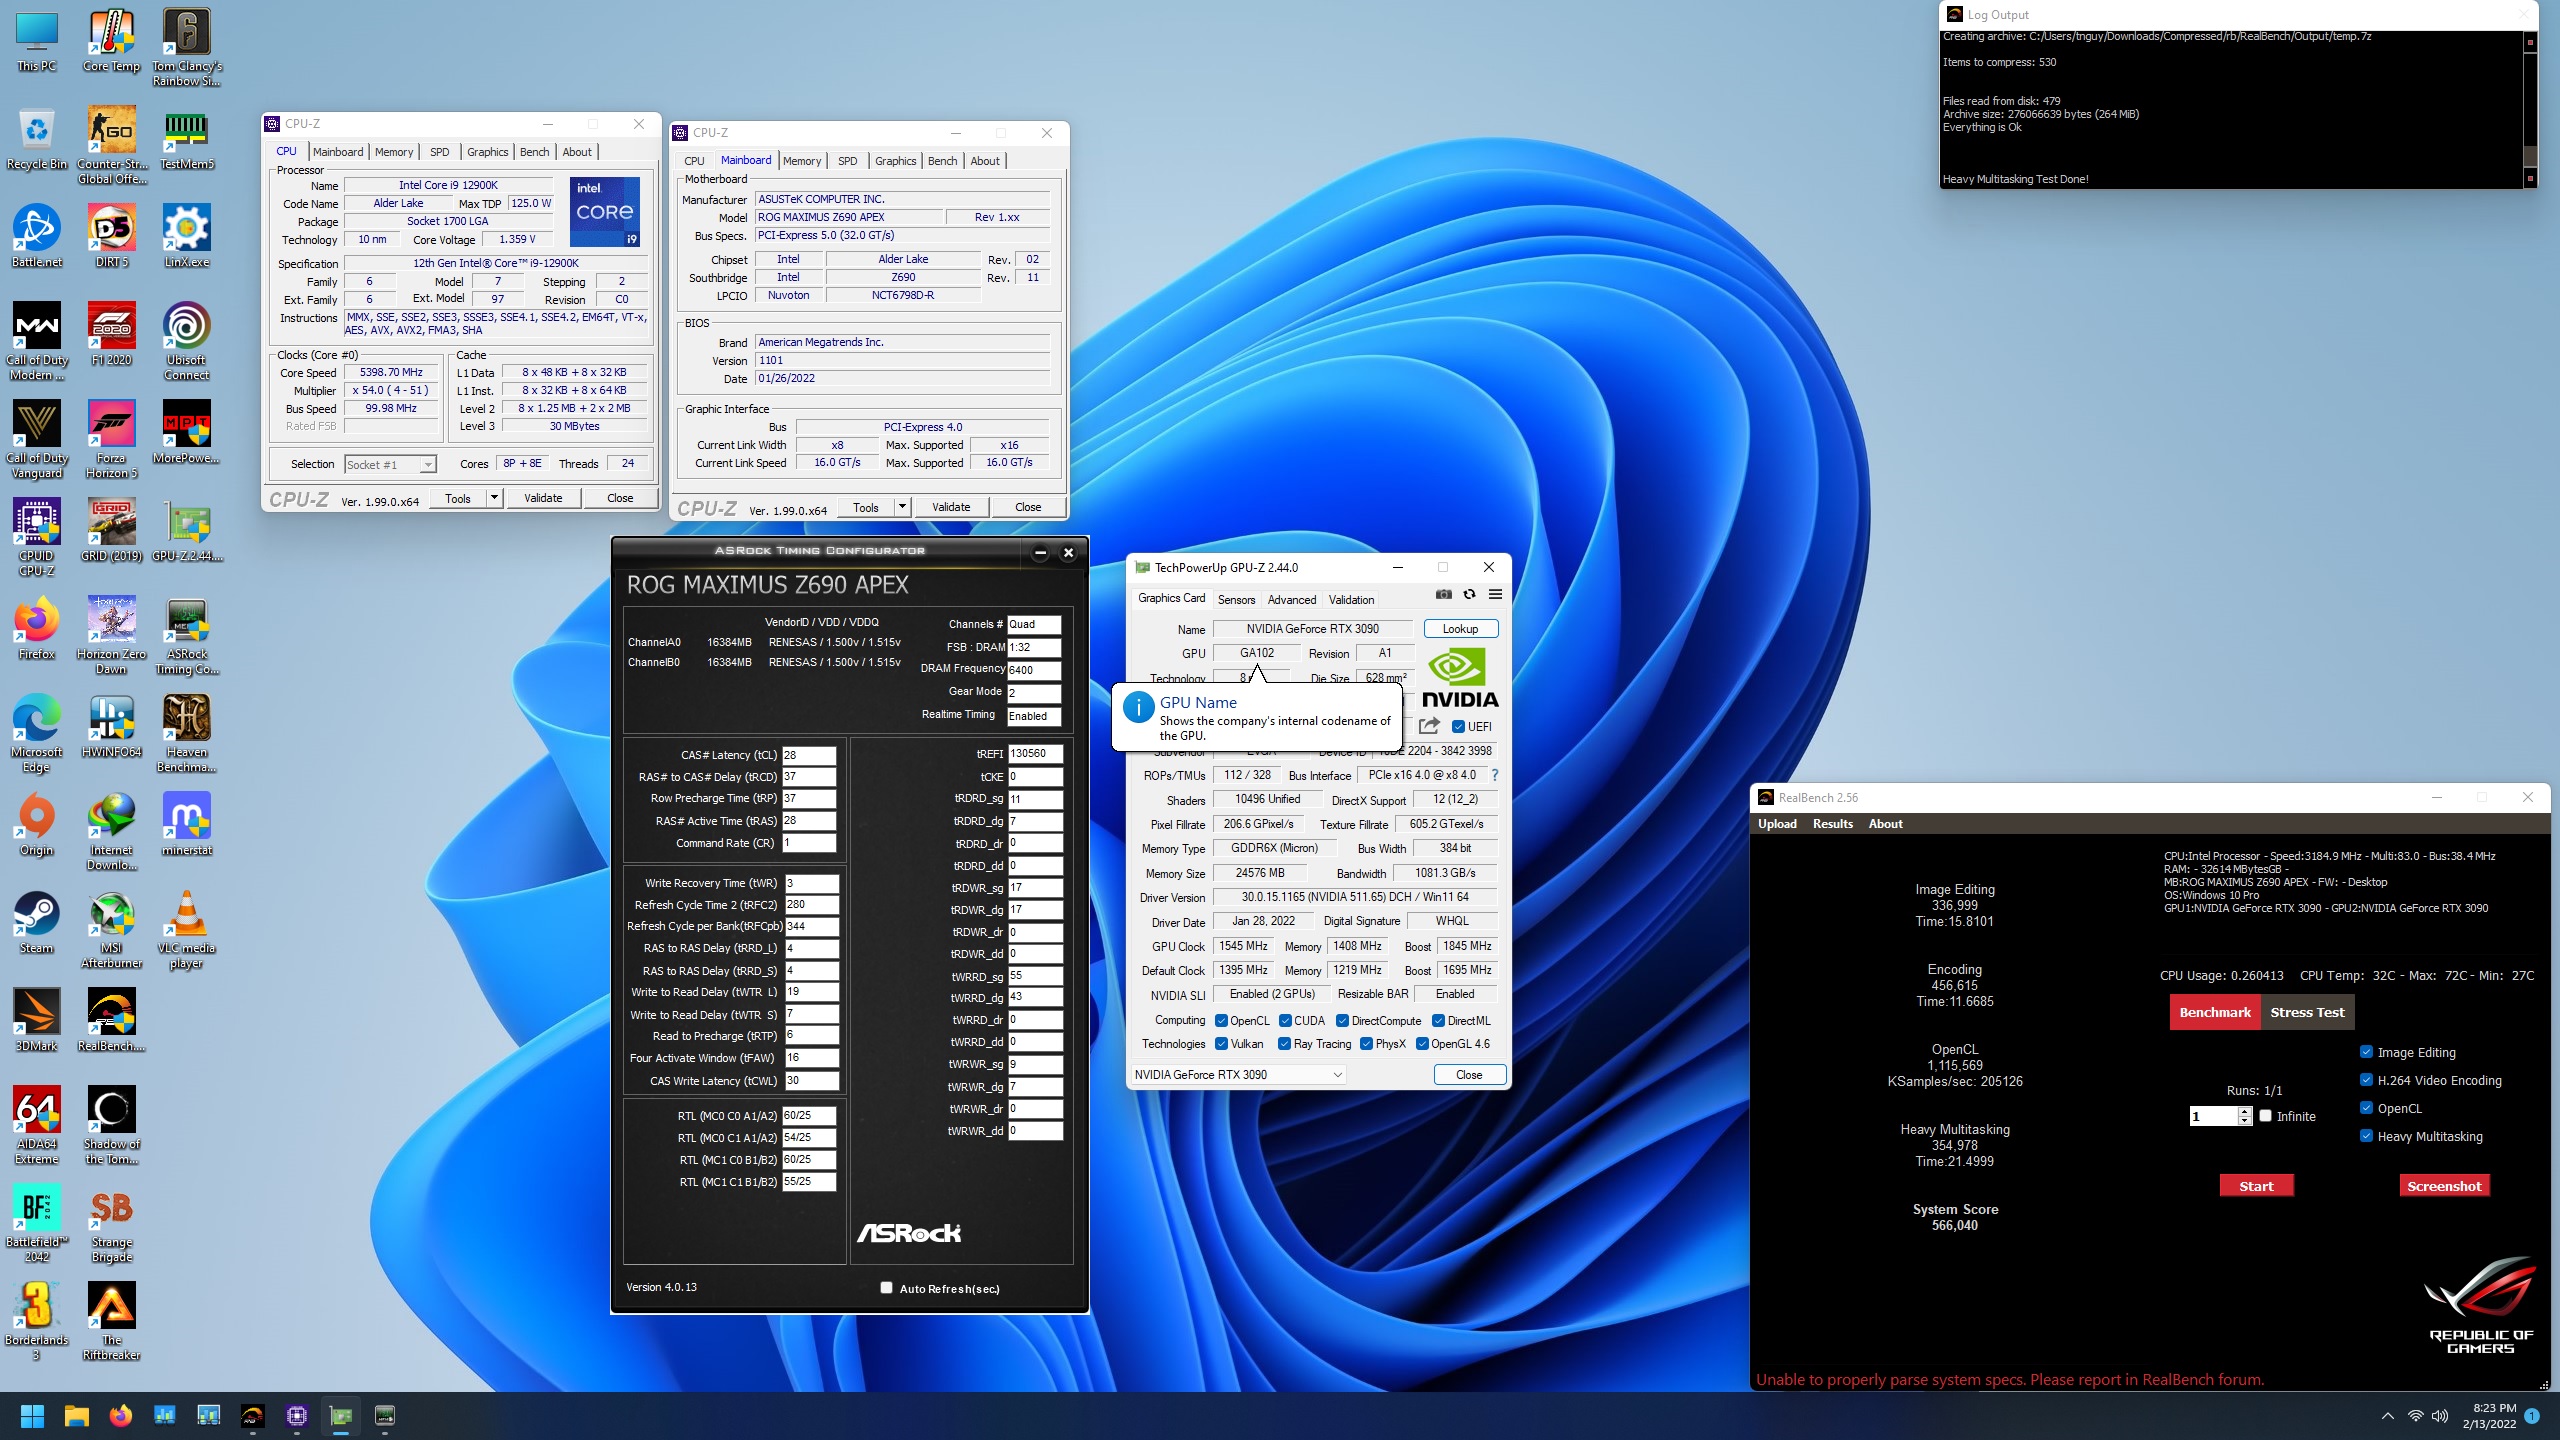Expand Tools dropdown arrow in CPU-Z Mainboard window

click(901, 507)
